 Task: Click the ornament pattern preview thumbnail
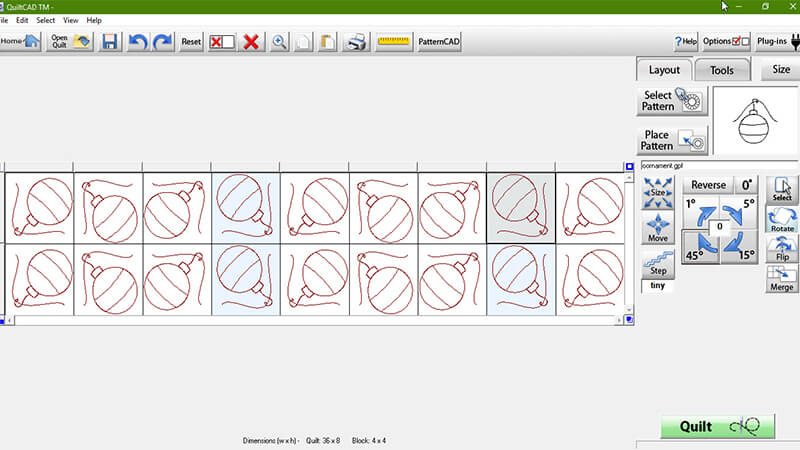(x=755, y=121)
